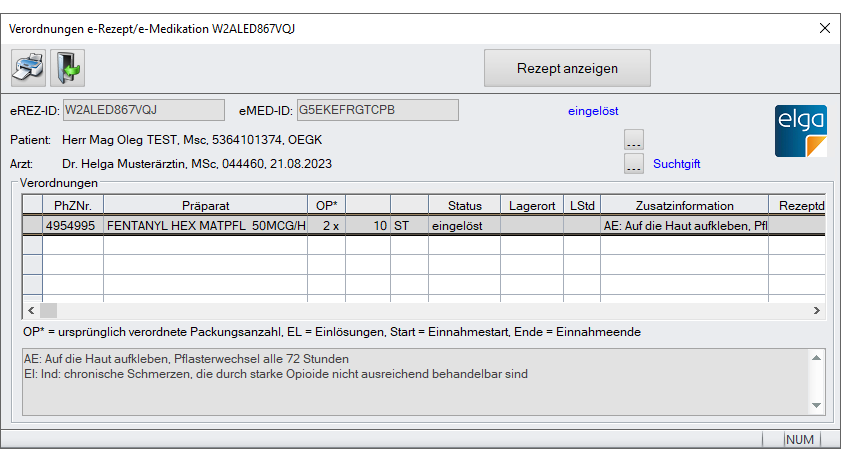The image size is (841, 449).
Task: Click the Zusatzinformation column header
Action: click(683, 205)
